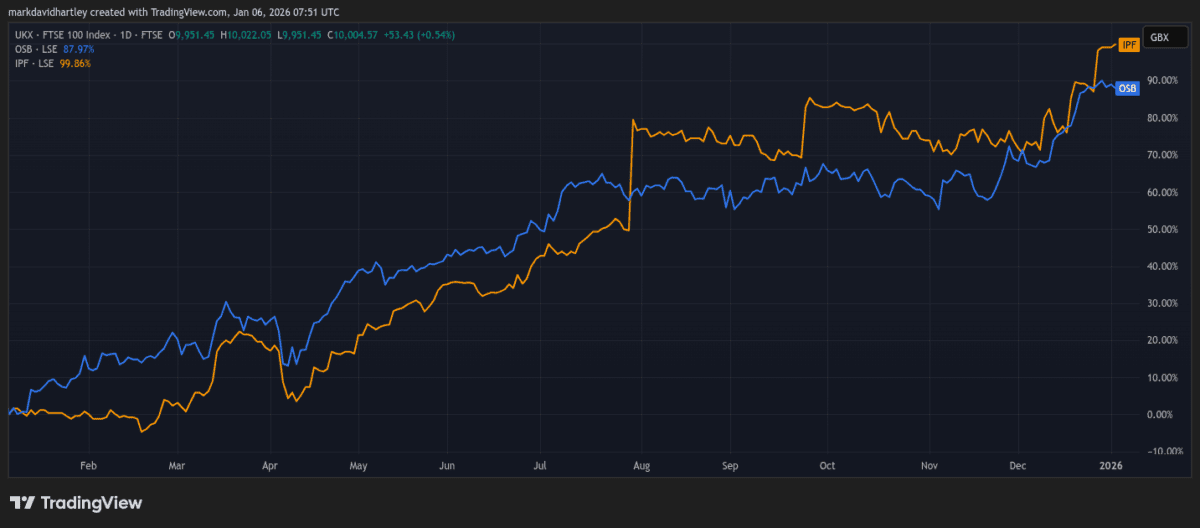1200x528 pixels.
Task: Click the orange IPF price label
Action: pyautogui.click(x=1129, y=45)
